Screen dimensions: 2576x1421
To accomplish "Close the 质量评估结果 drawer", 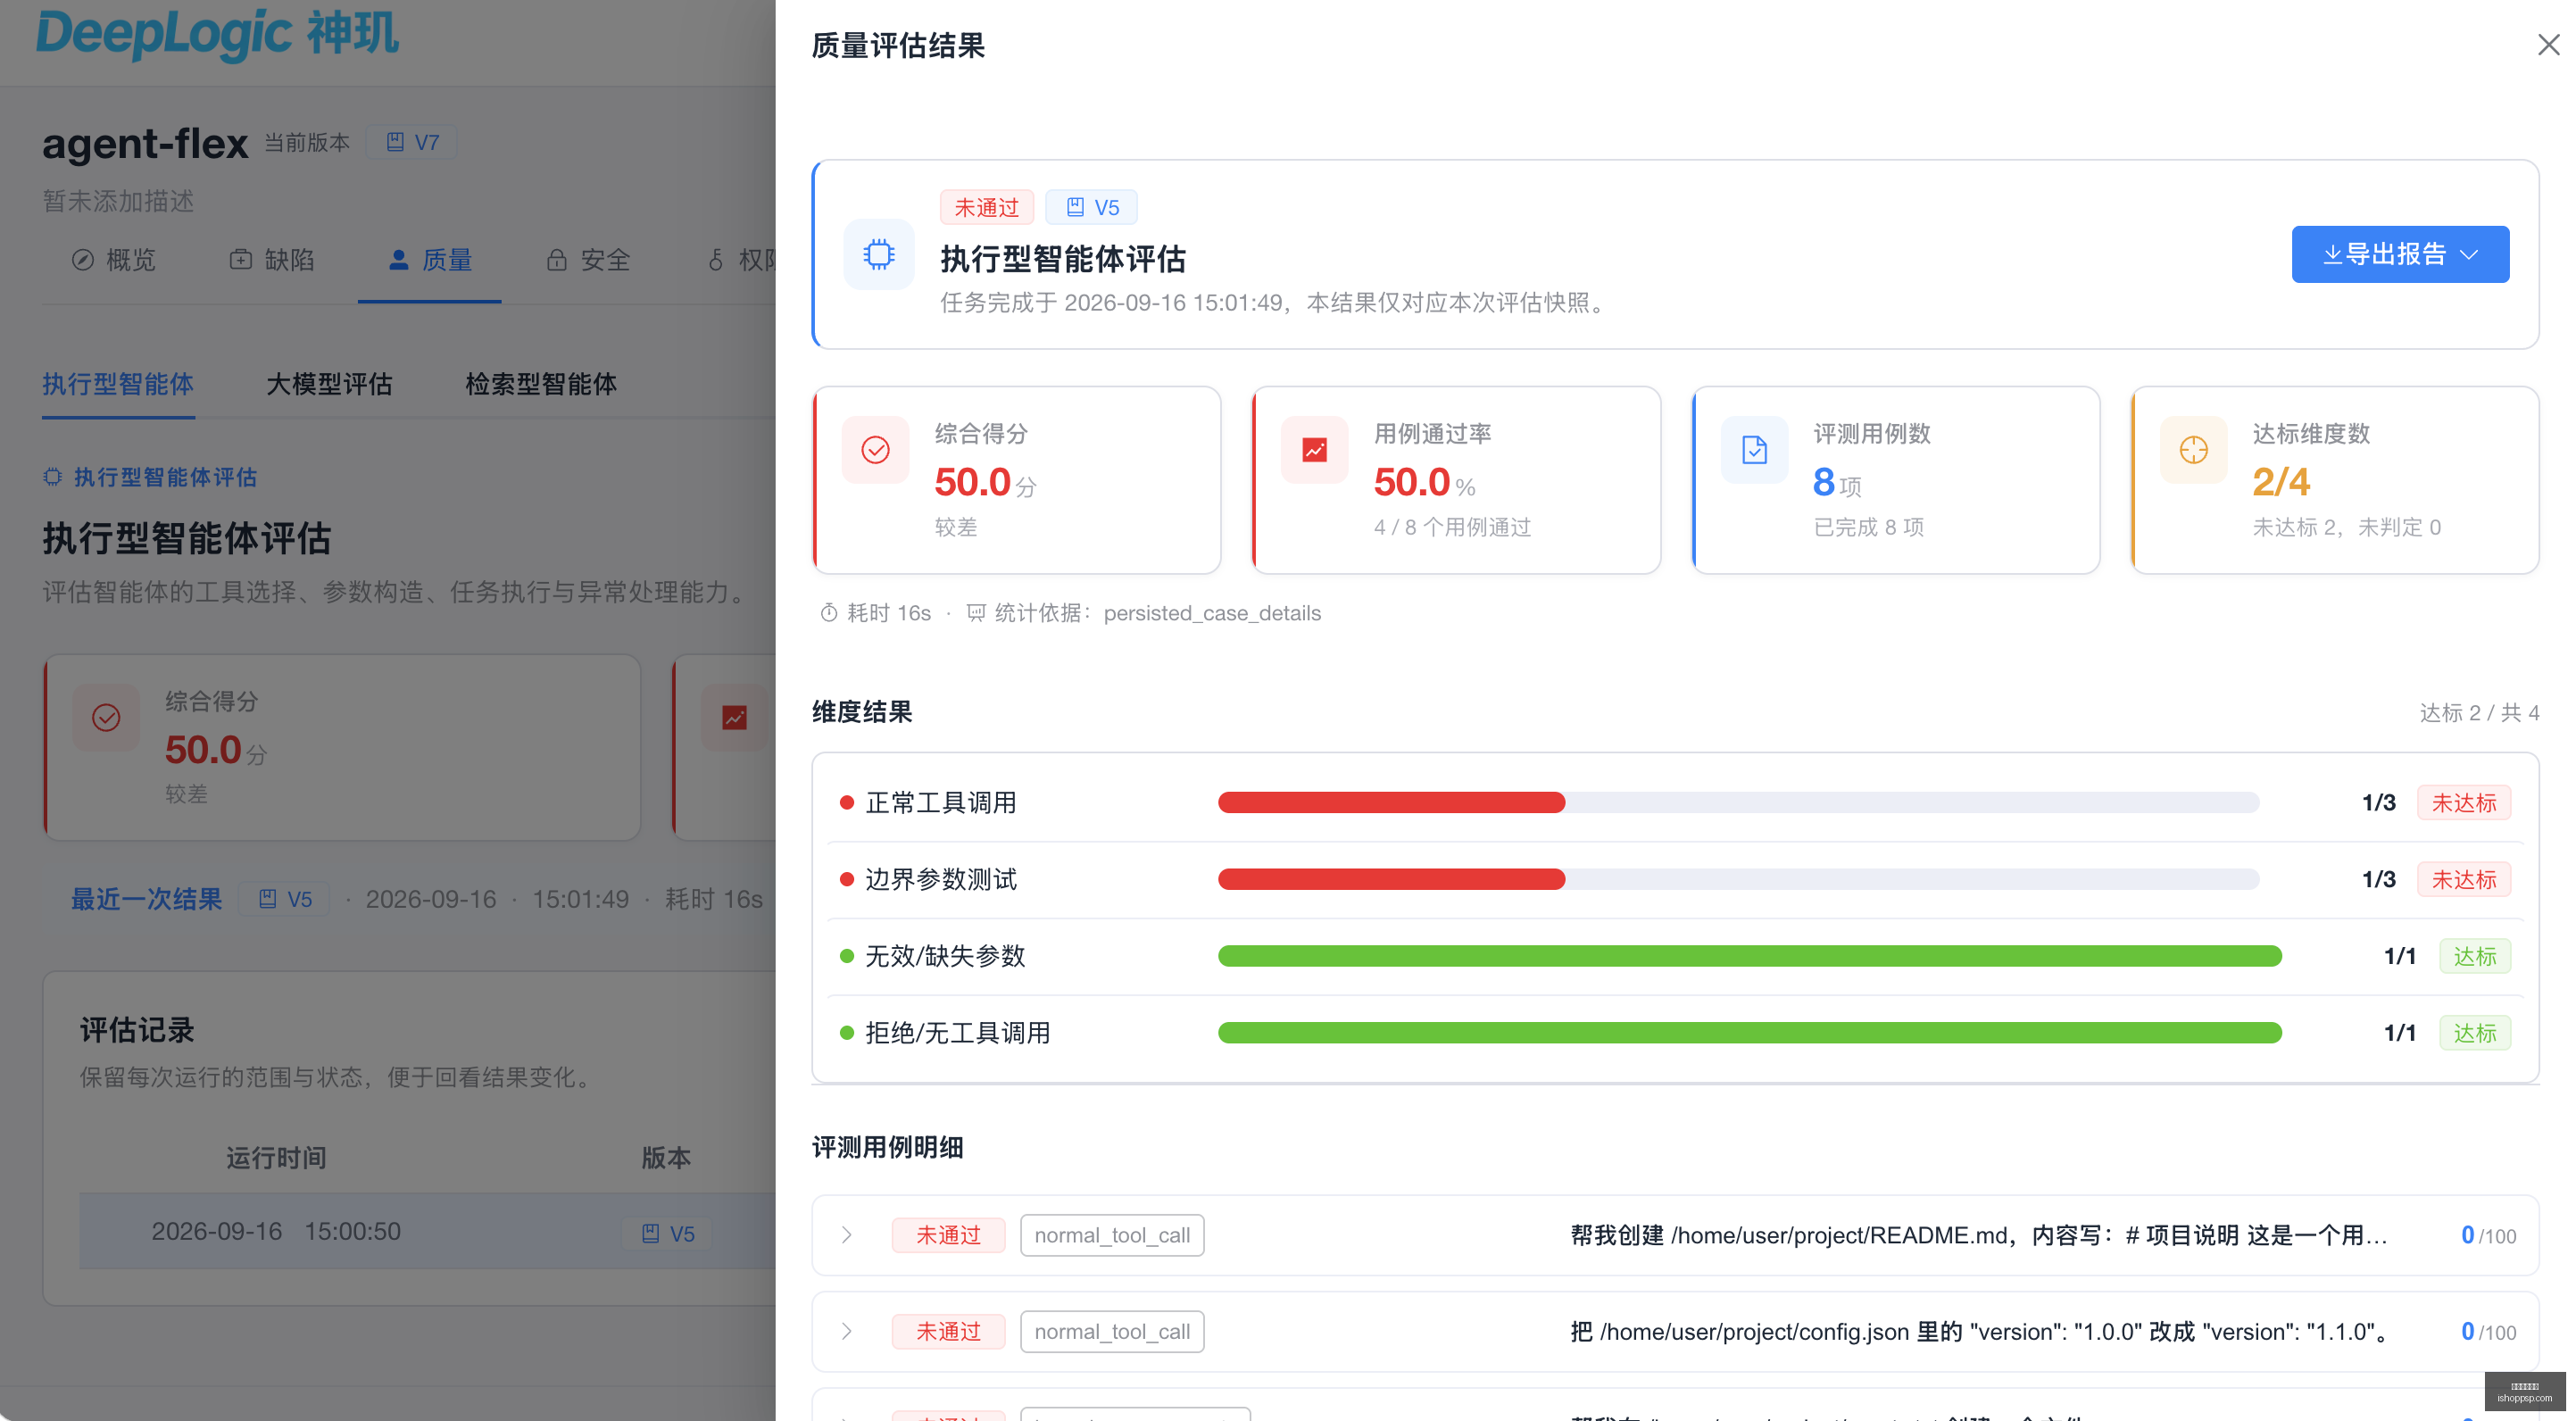I will pyautogui.click(x=2548, y=45).
